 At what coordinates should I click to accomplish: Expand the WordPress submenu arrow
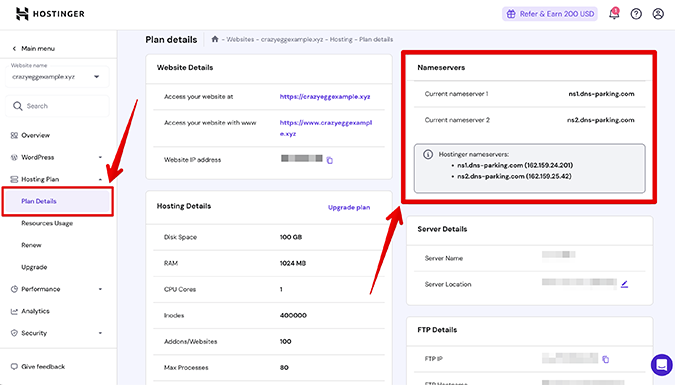pos(100,157)
